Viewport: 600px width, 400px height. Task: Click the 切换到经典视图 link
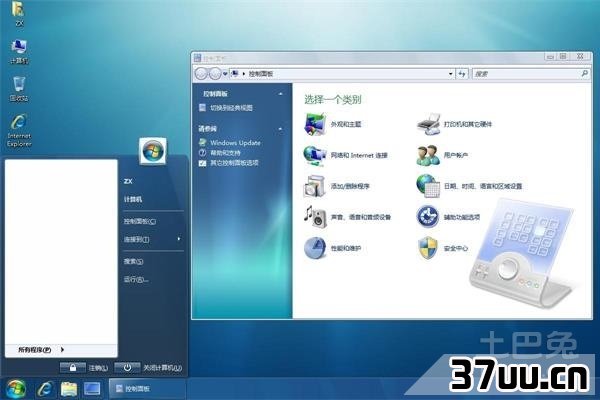(x=231, y=108)
